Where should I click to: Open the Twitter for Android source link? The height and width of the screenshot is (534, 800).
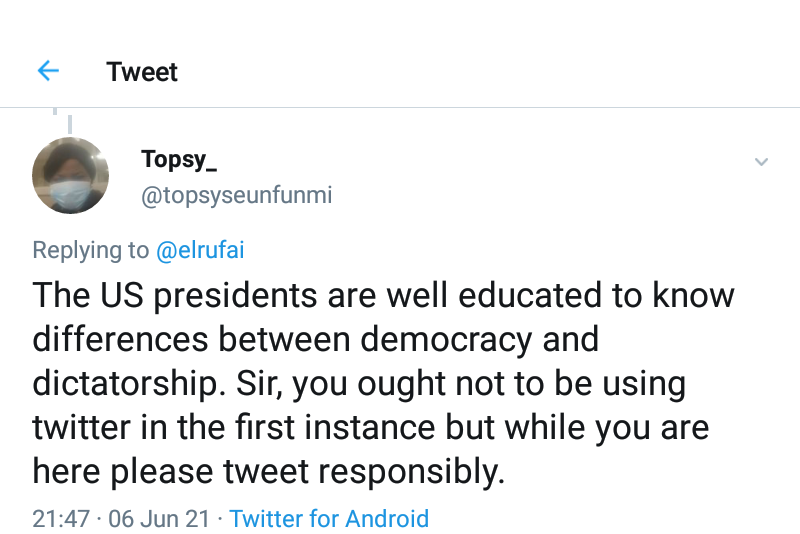coord(329,518)
